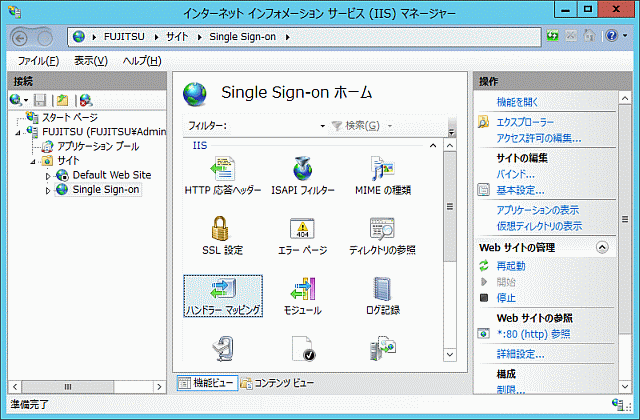Image resolution: width=640 pixels, height=420 pixels.
Task: Click the 再起動 restart link
Action: point(512,266)
